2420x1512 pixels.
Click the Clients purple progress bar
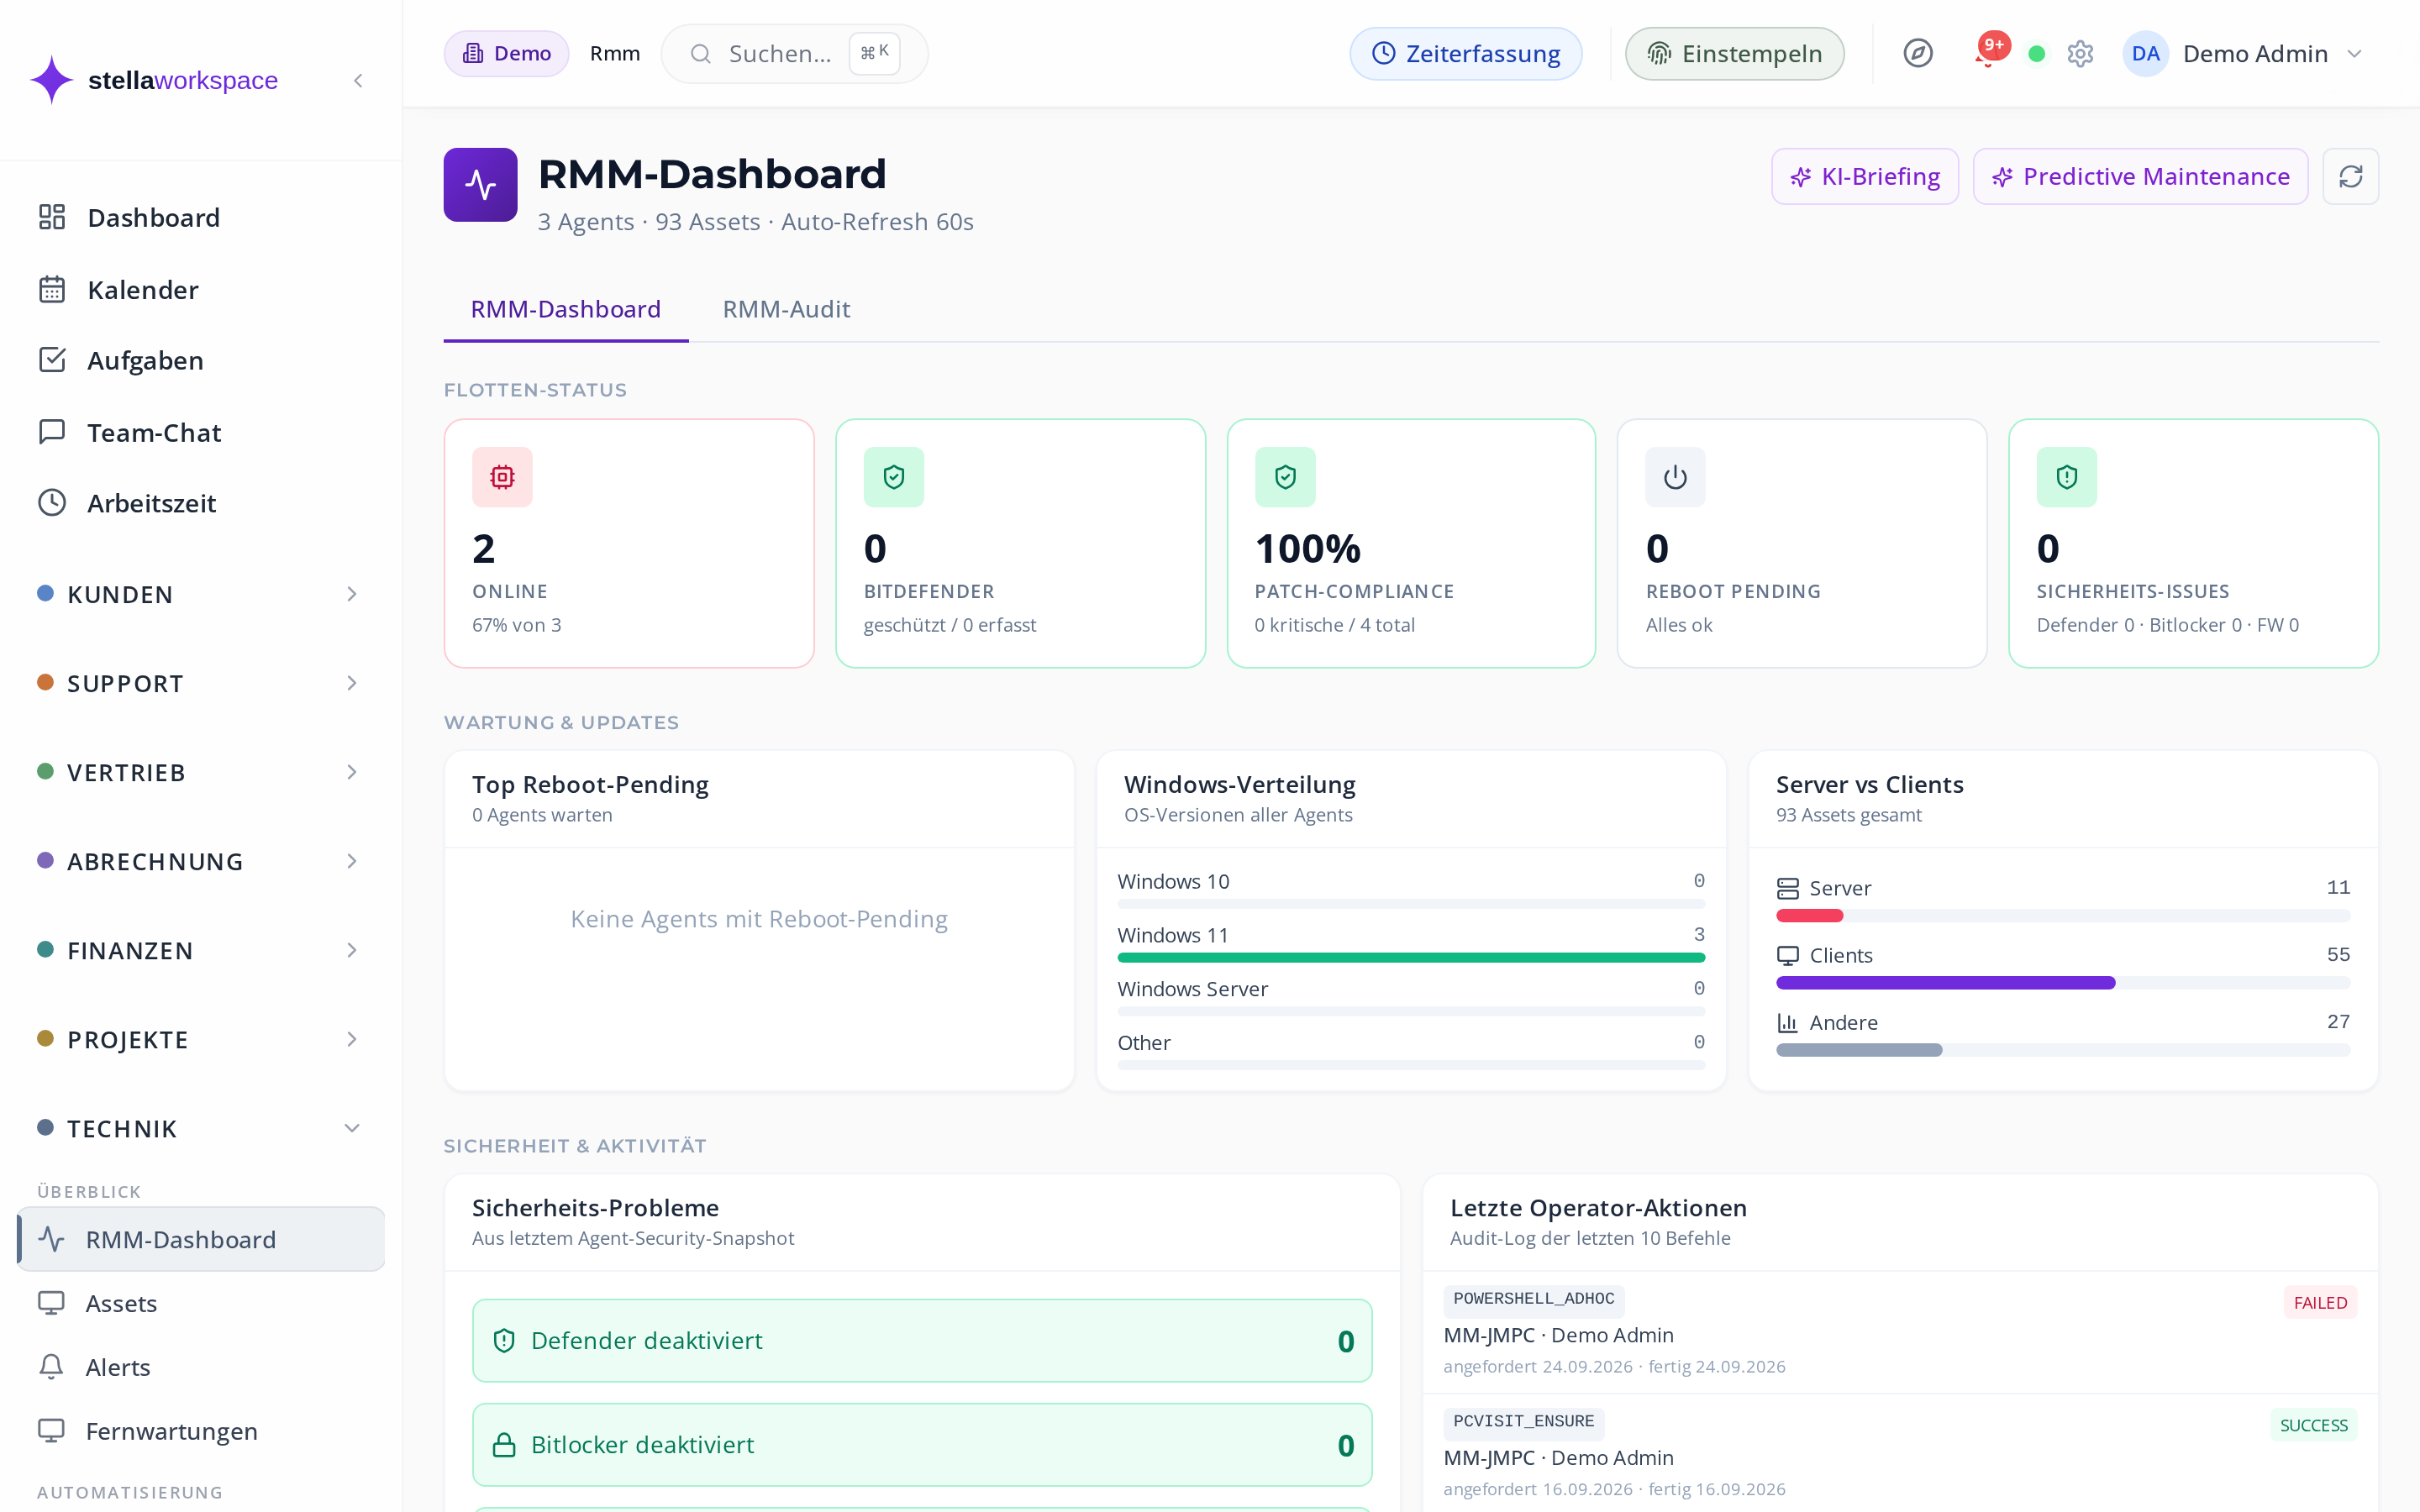pyautogui.click(x=1945, y=983)
